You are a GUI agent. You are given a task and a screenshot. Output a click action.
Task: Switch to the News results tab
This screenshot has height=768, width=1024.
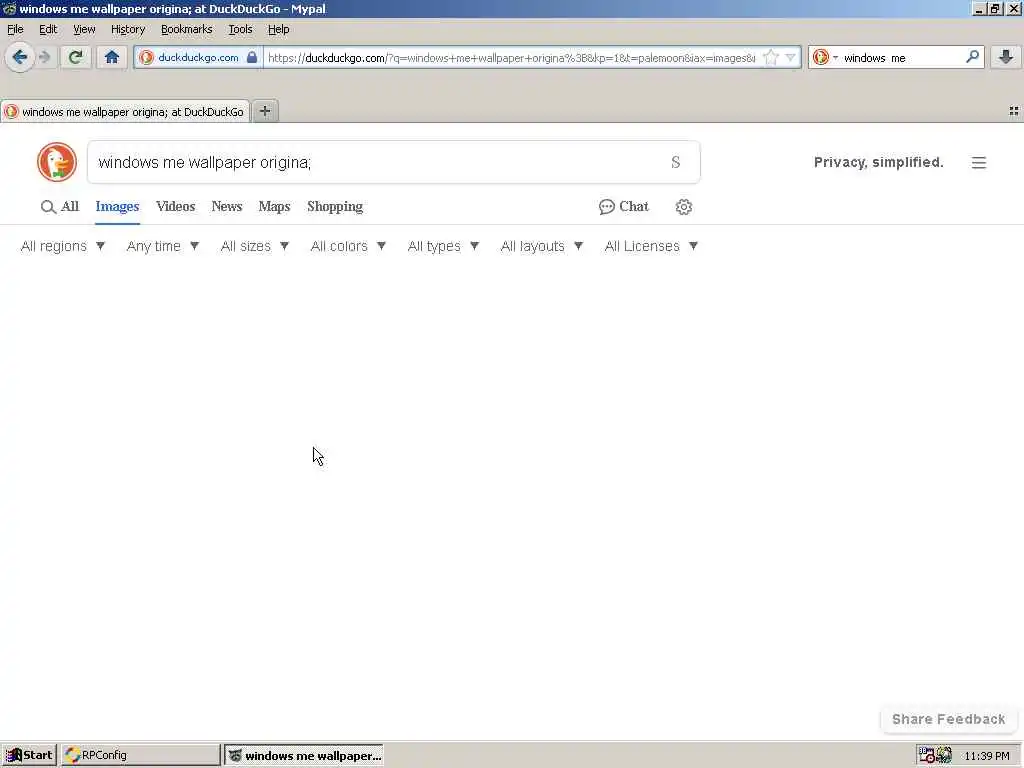[227, 206]
